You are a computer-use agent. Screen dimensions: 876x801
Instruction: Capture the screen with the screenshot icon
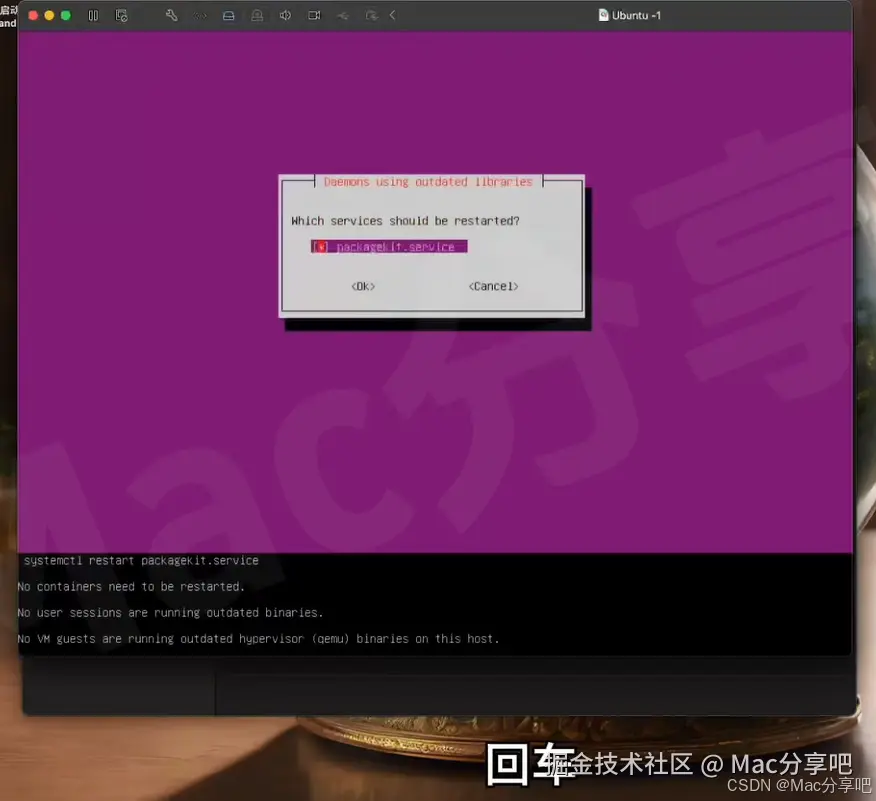click(x=122, y=15)
